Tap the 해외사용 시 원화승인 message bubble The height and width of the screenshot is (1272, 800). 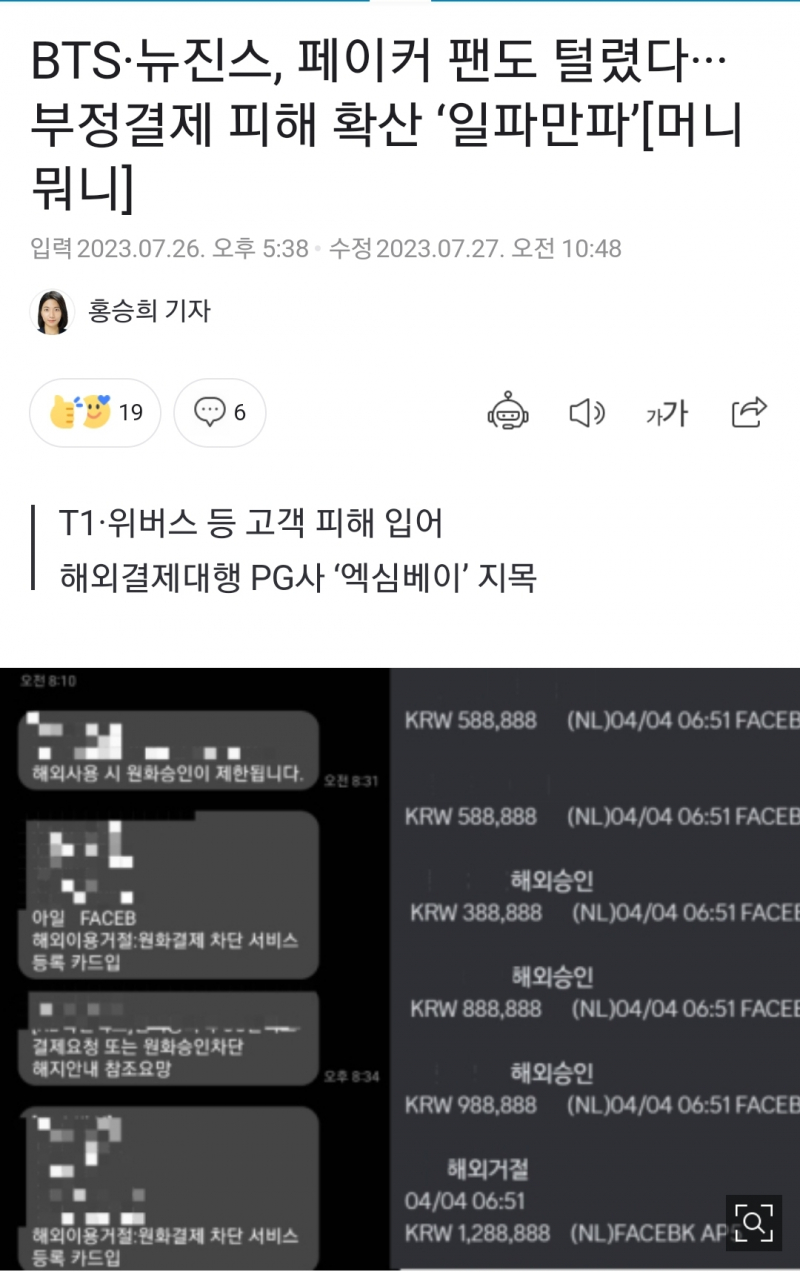click(x=168, y=750)
